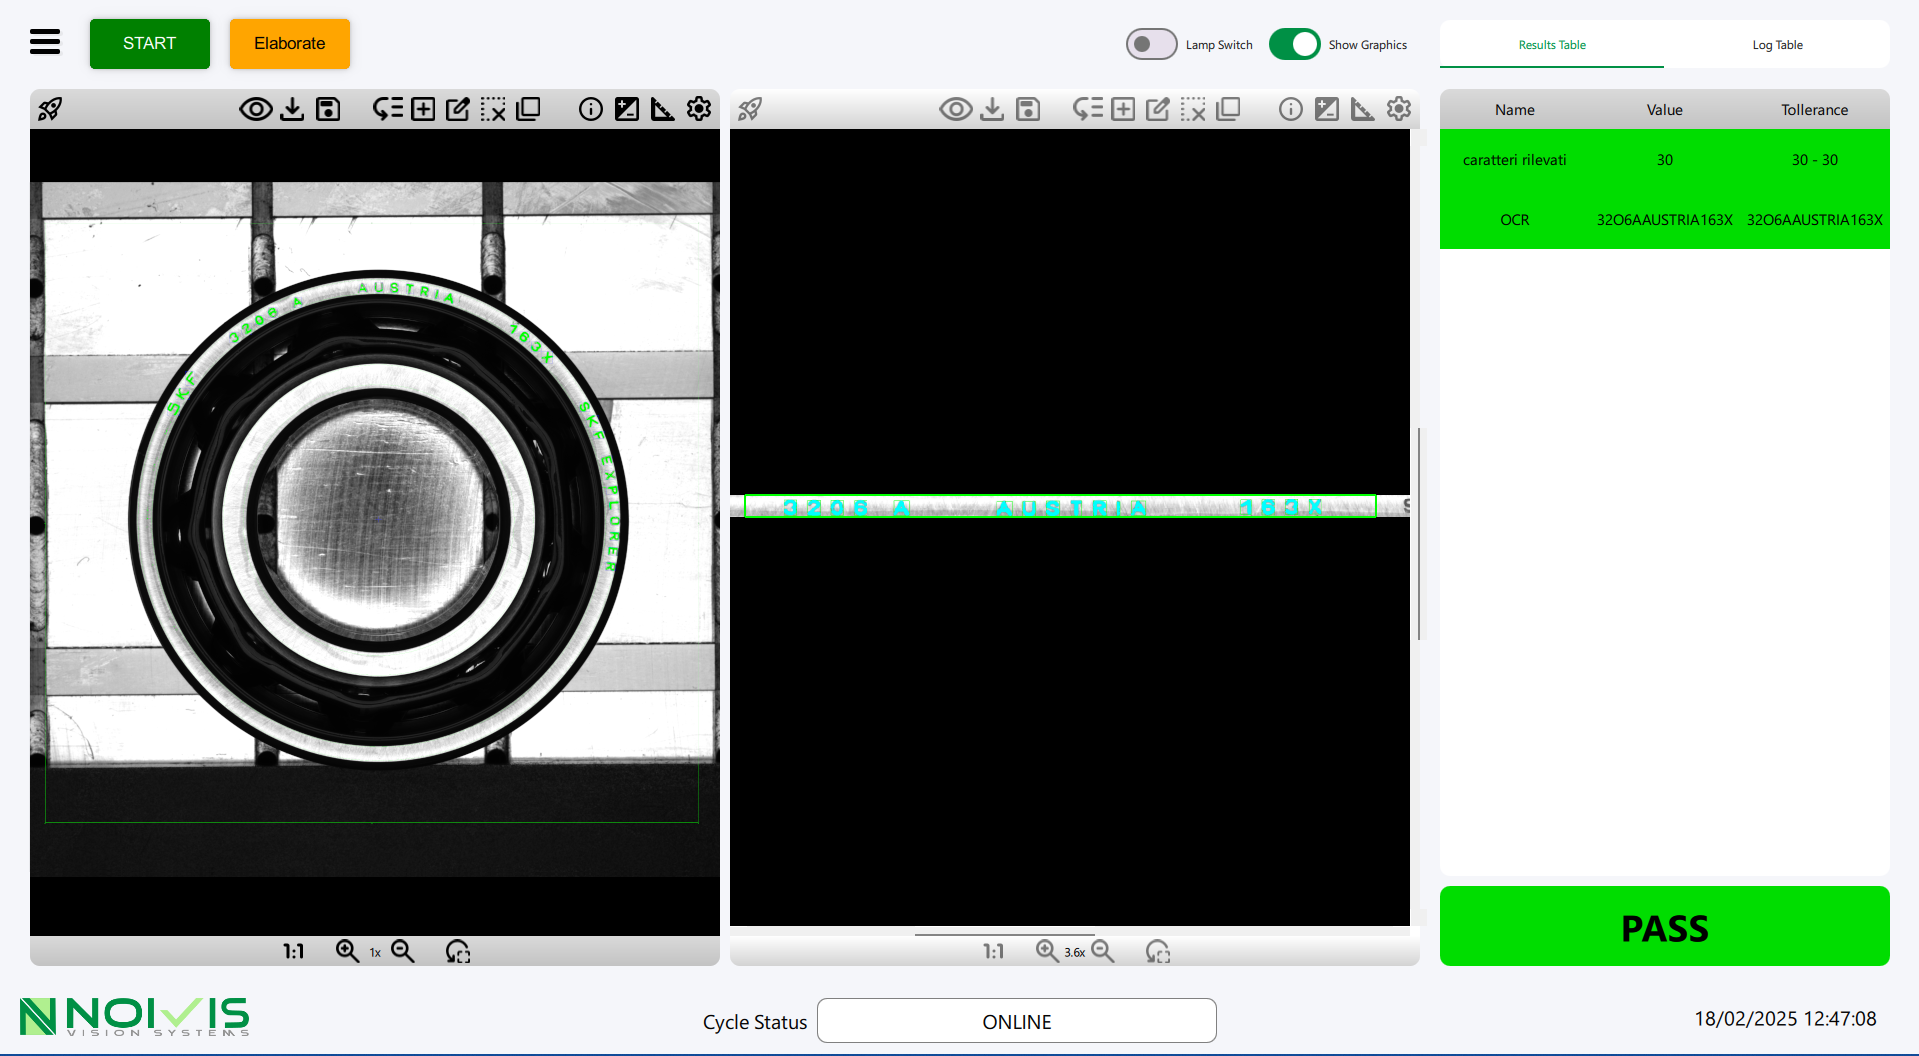The image size is (1919, 1056).
Task: Click the left image's 1:1 scale icon
Action: 293,951
